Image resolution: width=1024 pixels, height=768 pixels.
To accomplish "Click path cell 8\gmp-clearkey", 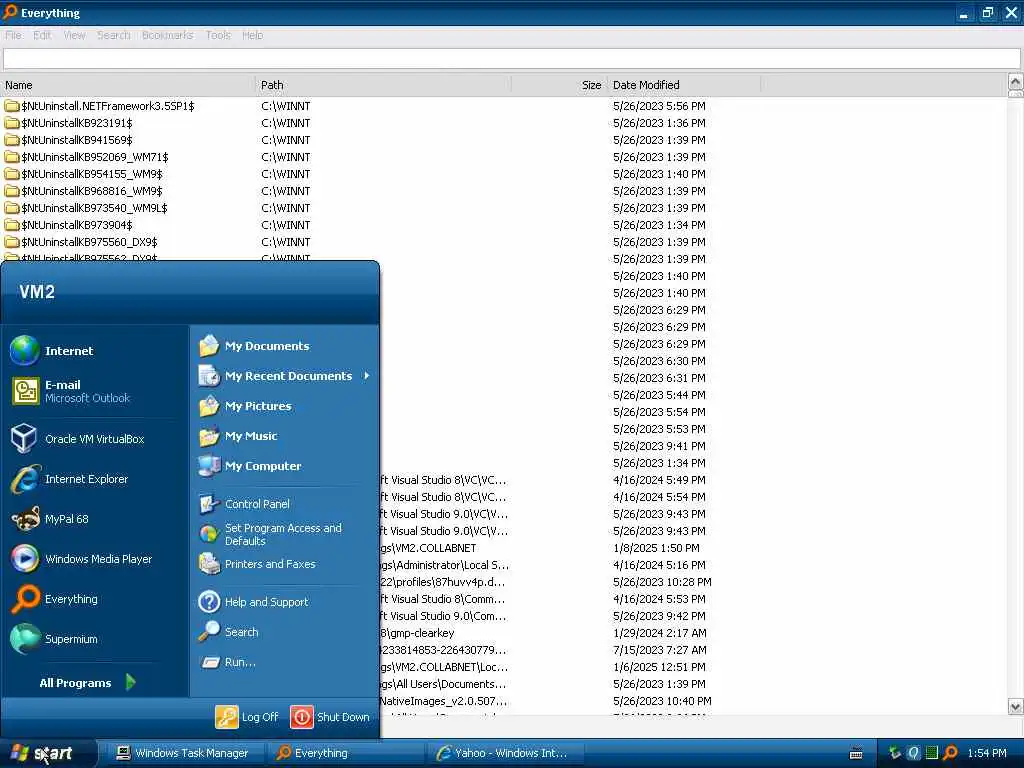I will 417,633.
